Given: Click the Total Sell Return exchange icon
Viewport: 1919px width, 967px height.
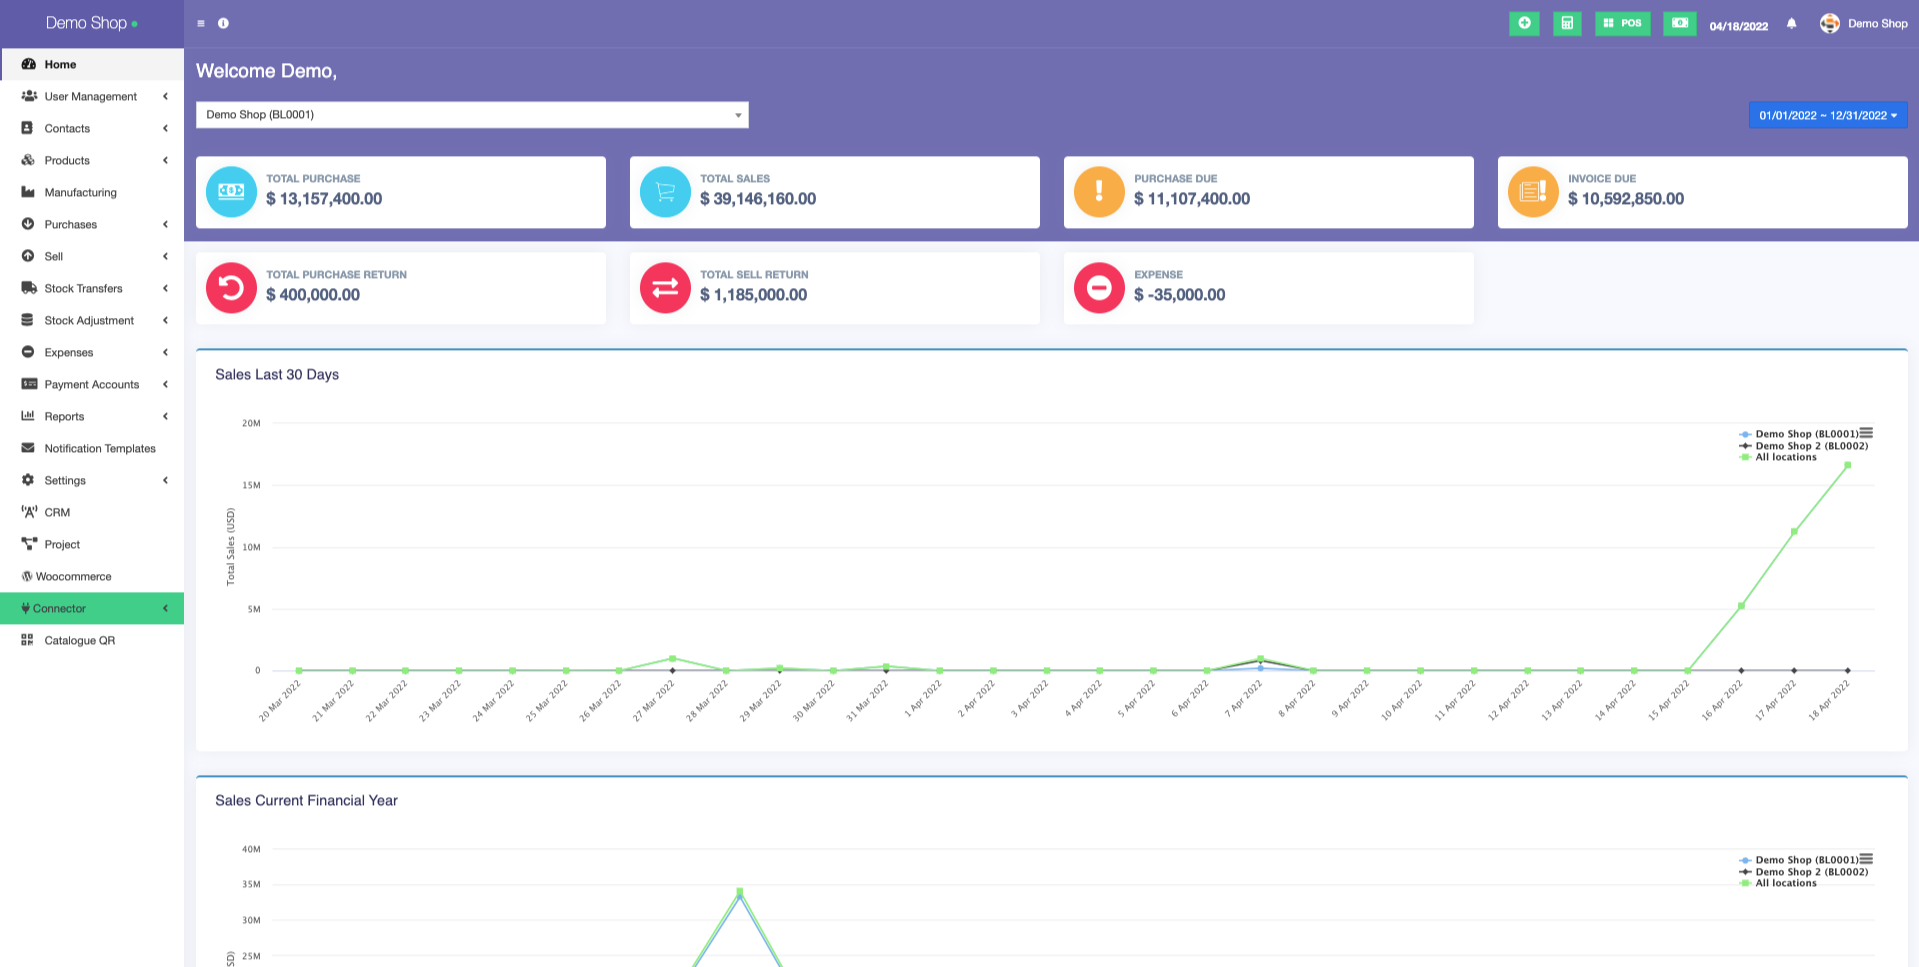Looking at the screenshot, I should click(x=665, y=288).
